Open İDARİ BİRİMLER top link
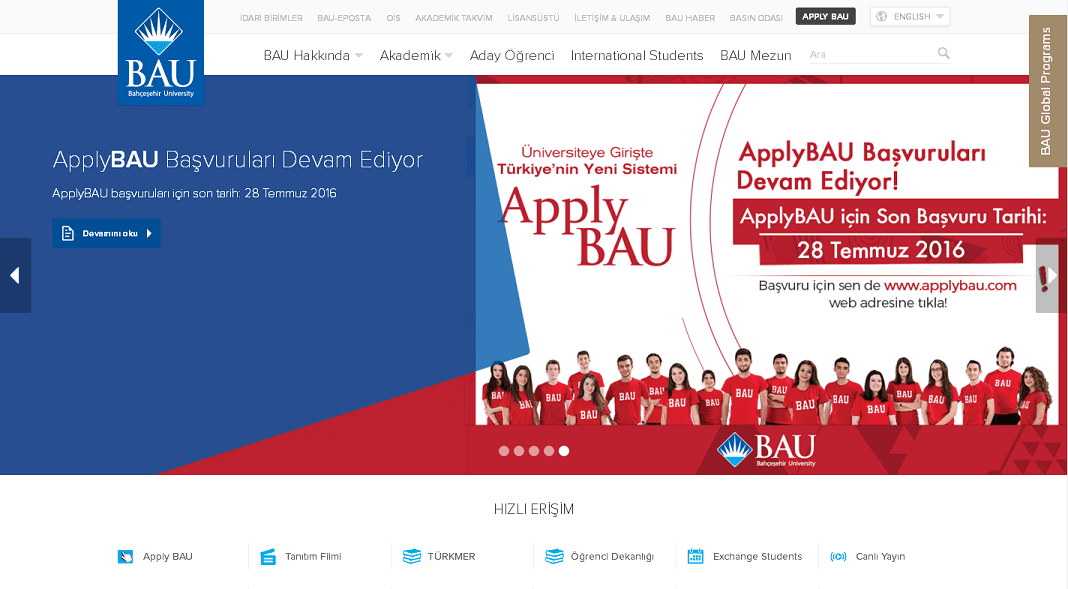Viewport: 1068px width, 589px height. (x=271, y=18)
